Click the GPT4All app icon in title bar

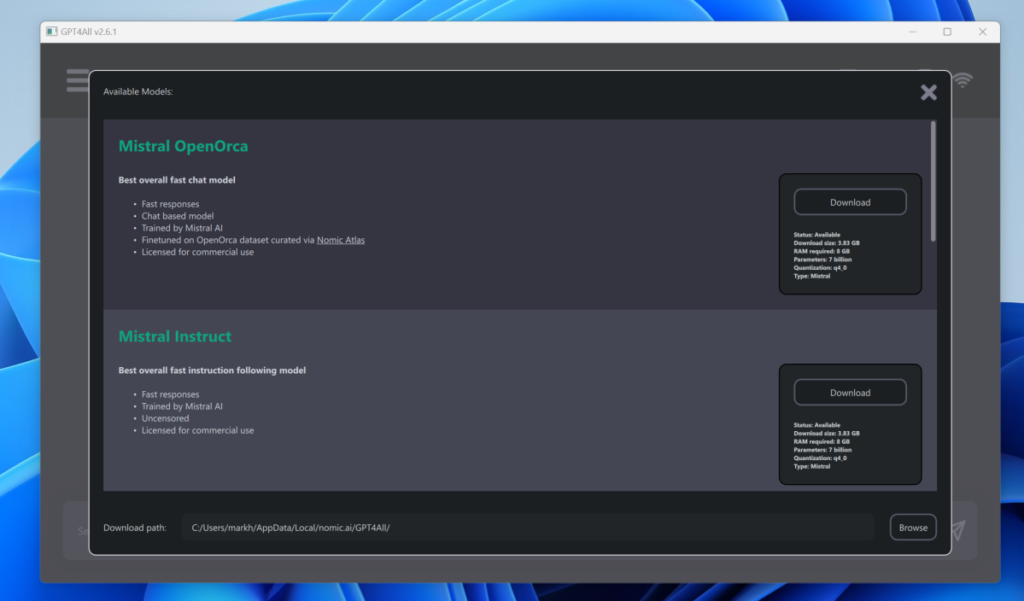pyautogui.click(x=51, y=32)
